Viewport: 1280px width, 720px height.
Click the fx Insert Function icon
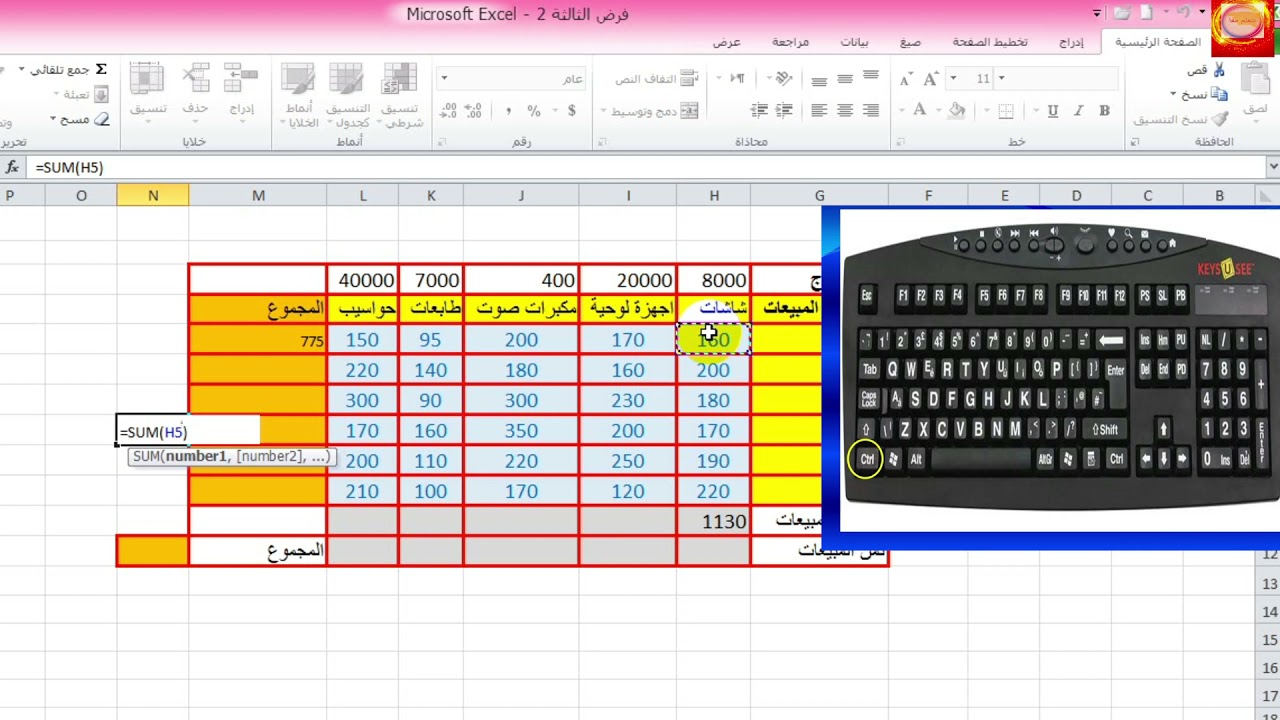pos(12,167)
